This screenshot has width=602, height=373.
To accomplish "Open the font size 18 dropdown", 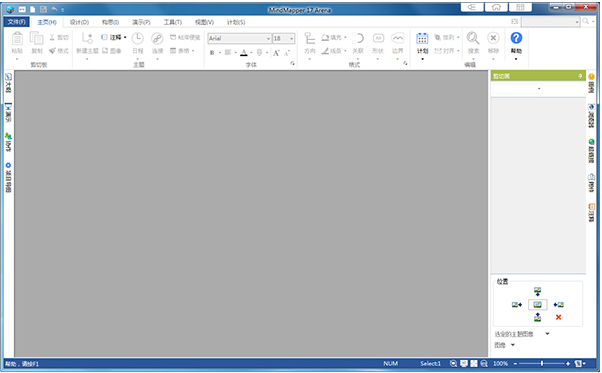I will tap(292, 38).
